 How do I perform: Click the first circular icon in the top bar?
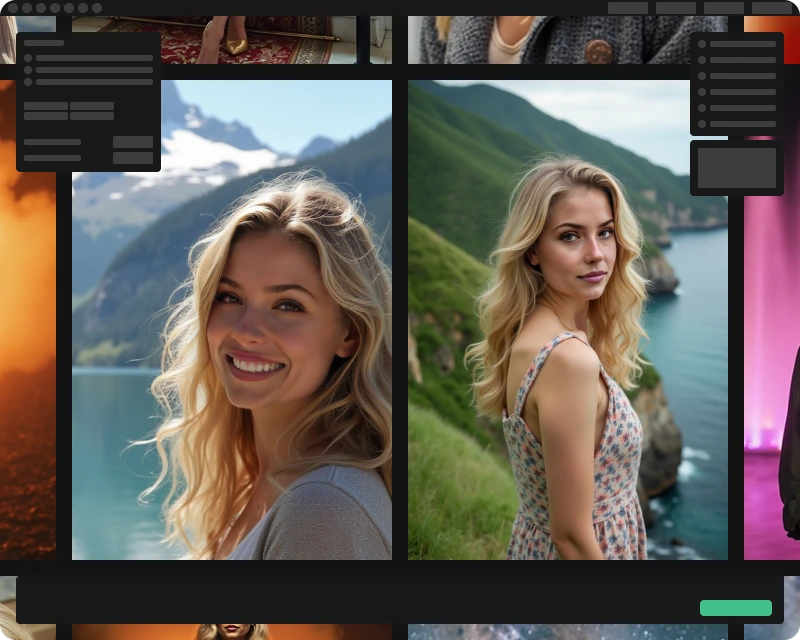pyautogui.click(x=13, y=8)
